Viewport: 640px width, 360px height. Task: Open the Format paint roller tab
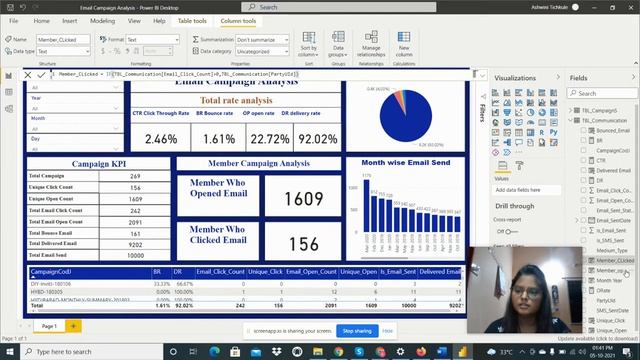(519, 165)
